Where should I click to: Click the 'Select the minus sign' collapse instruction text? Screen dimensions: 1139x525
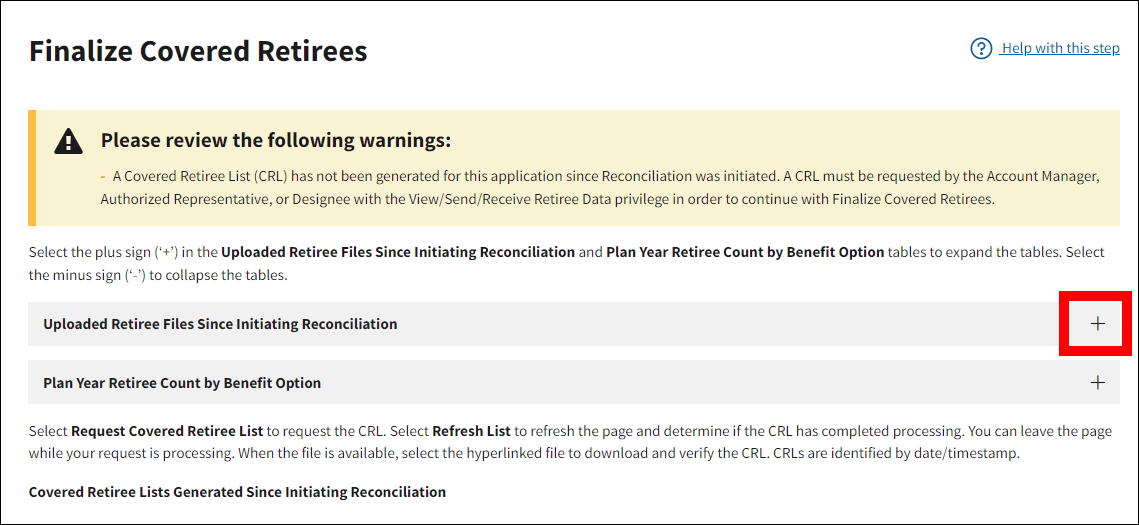pyautogui.click(x=157, y=275)
